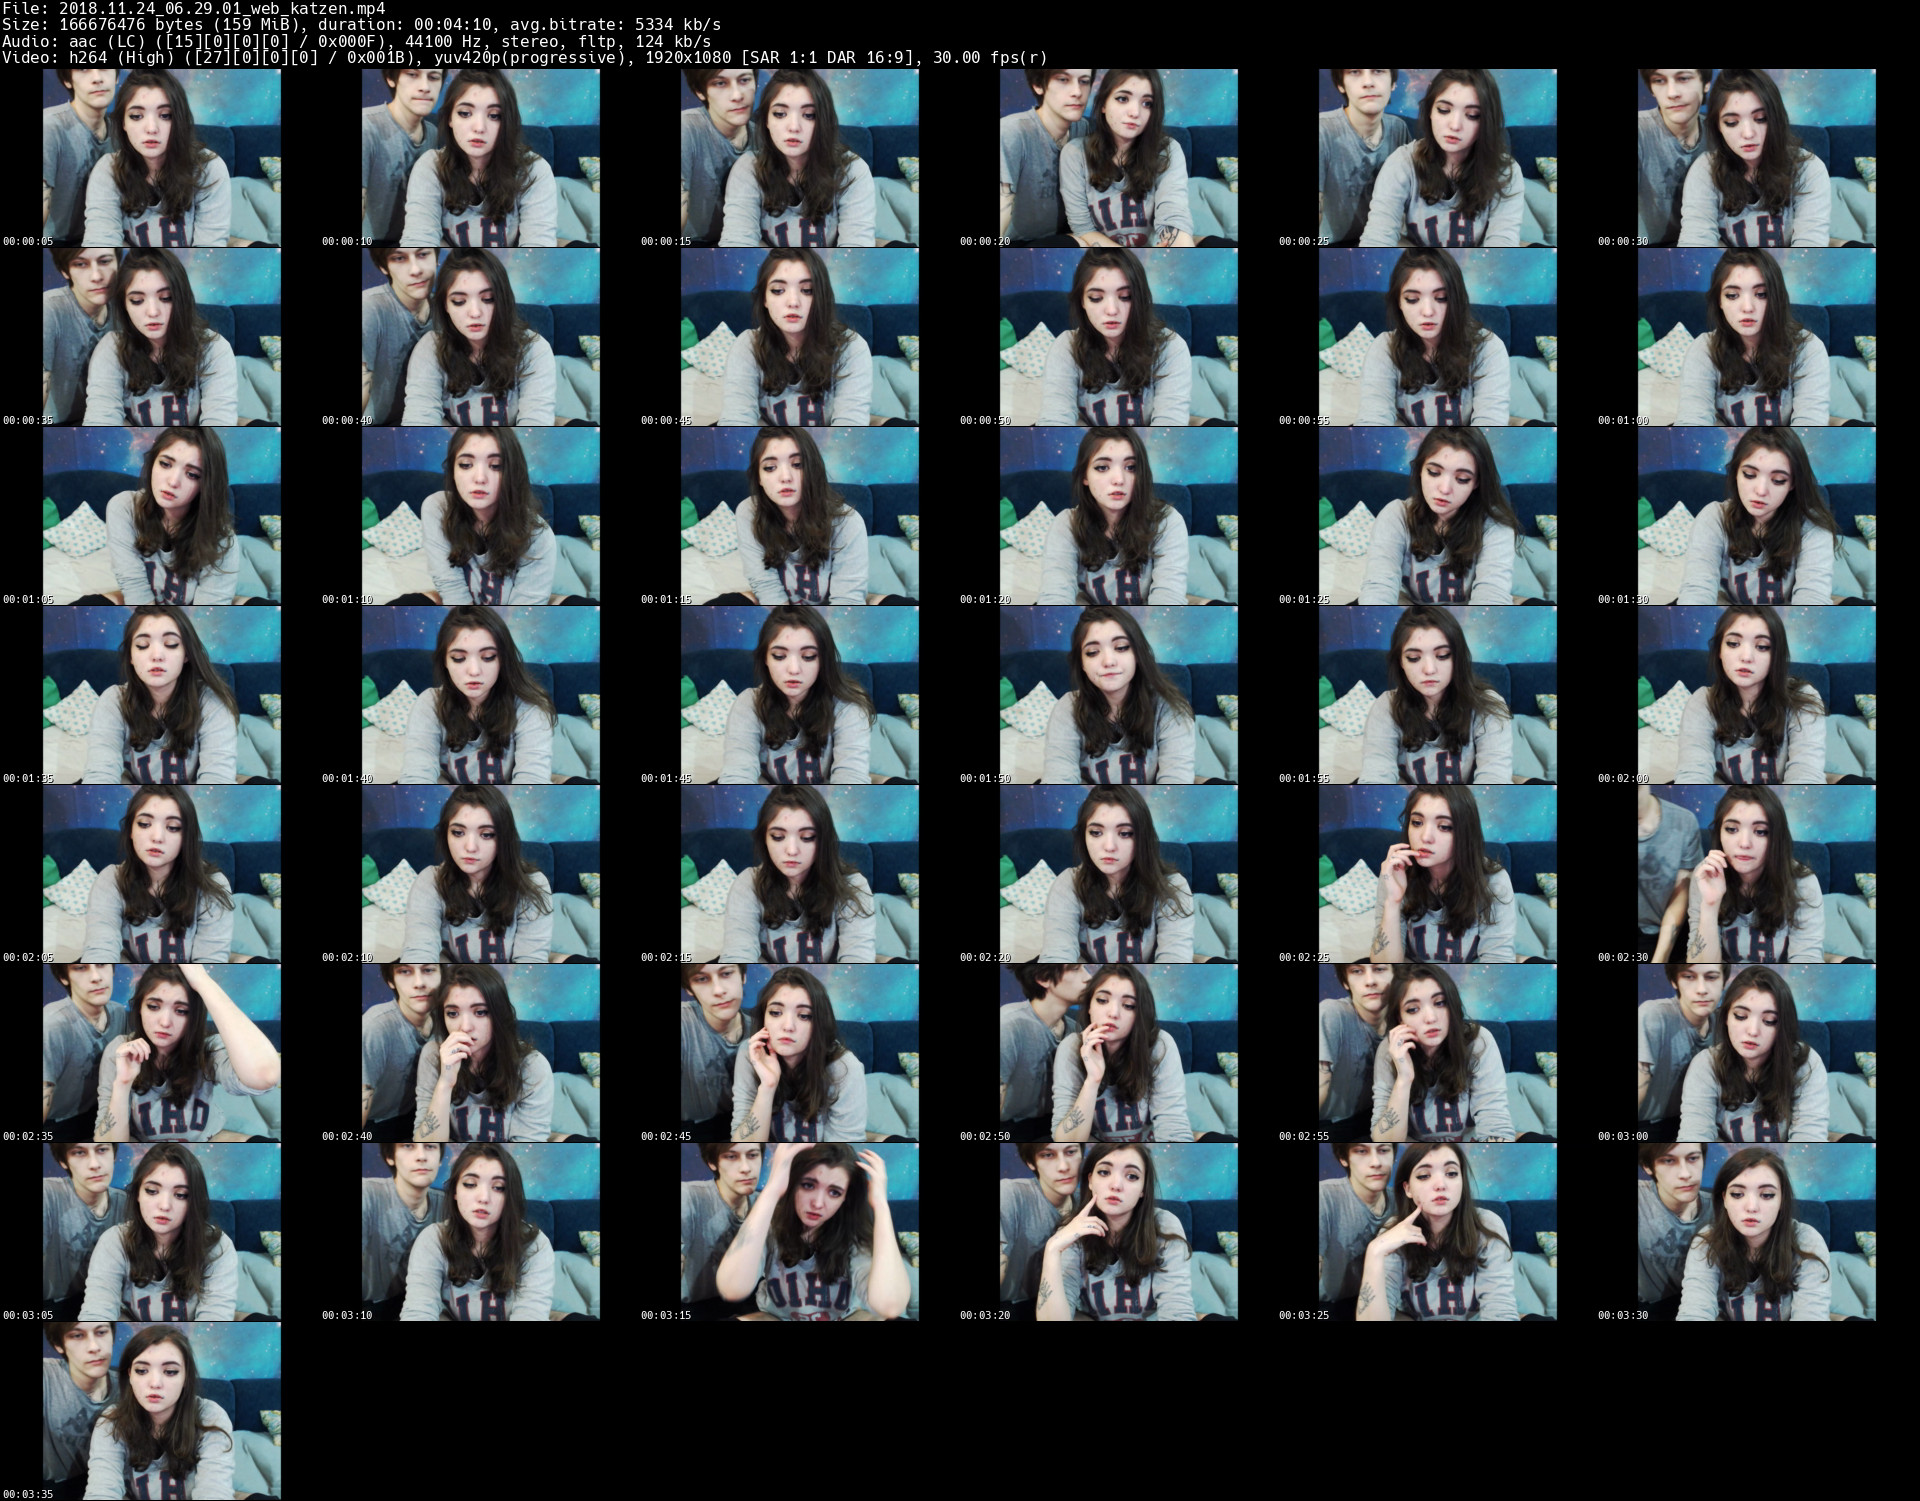Click the thumbnail at 00:00:10
The width and height of the screenshot is (1920, 1501).
point(481,158)
